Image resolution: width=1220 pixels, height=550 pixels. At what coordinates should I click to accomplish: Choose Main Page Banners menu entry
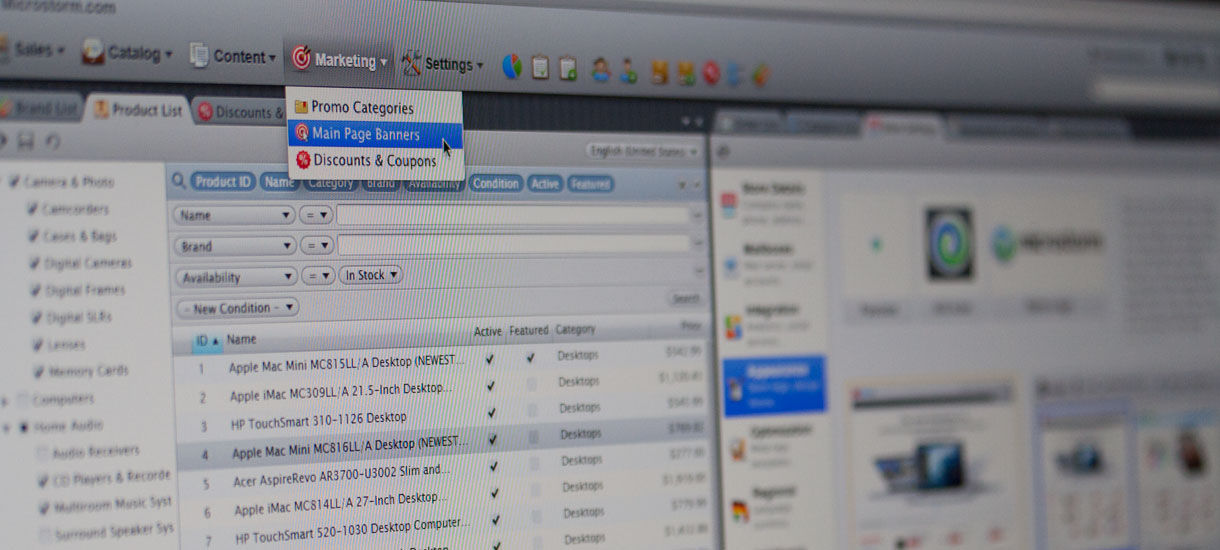pyautogui.click(x=374, y=134)
